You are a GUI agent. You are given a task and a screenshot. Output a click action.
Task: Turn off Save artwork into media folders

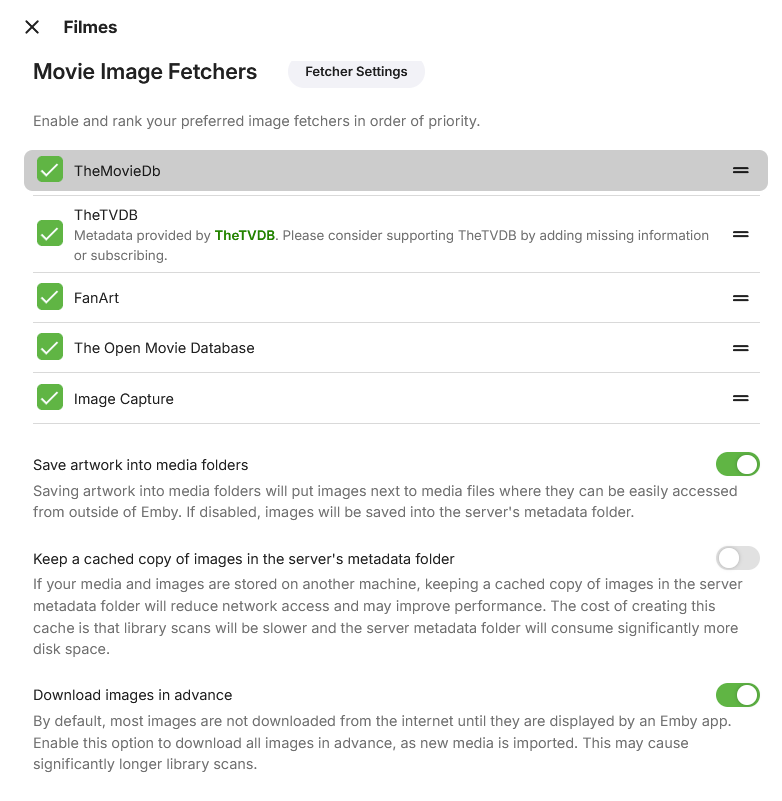point(737,464)
